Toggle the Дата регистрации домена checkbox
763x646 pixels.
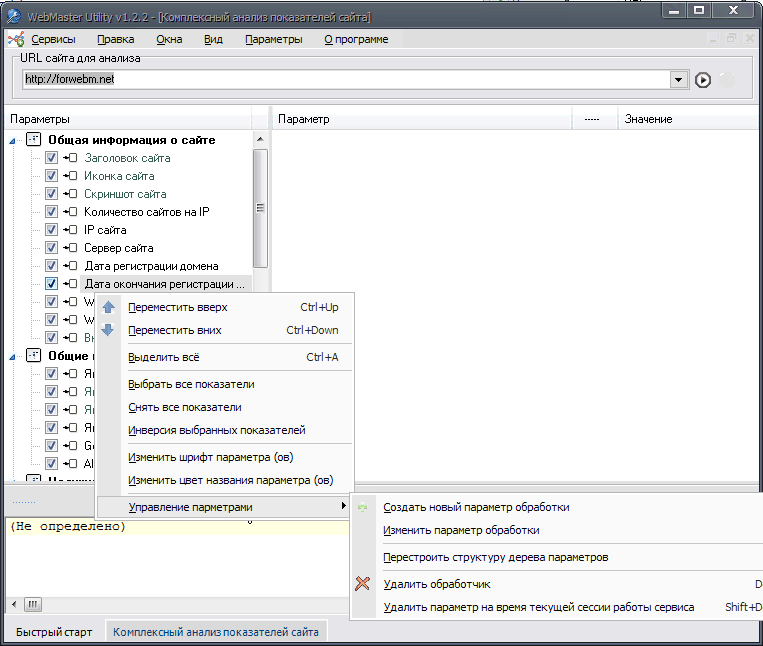pyautogui.click(x=51, y=266)
